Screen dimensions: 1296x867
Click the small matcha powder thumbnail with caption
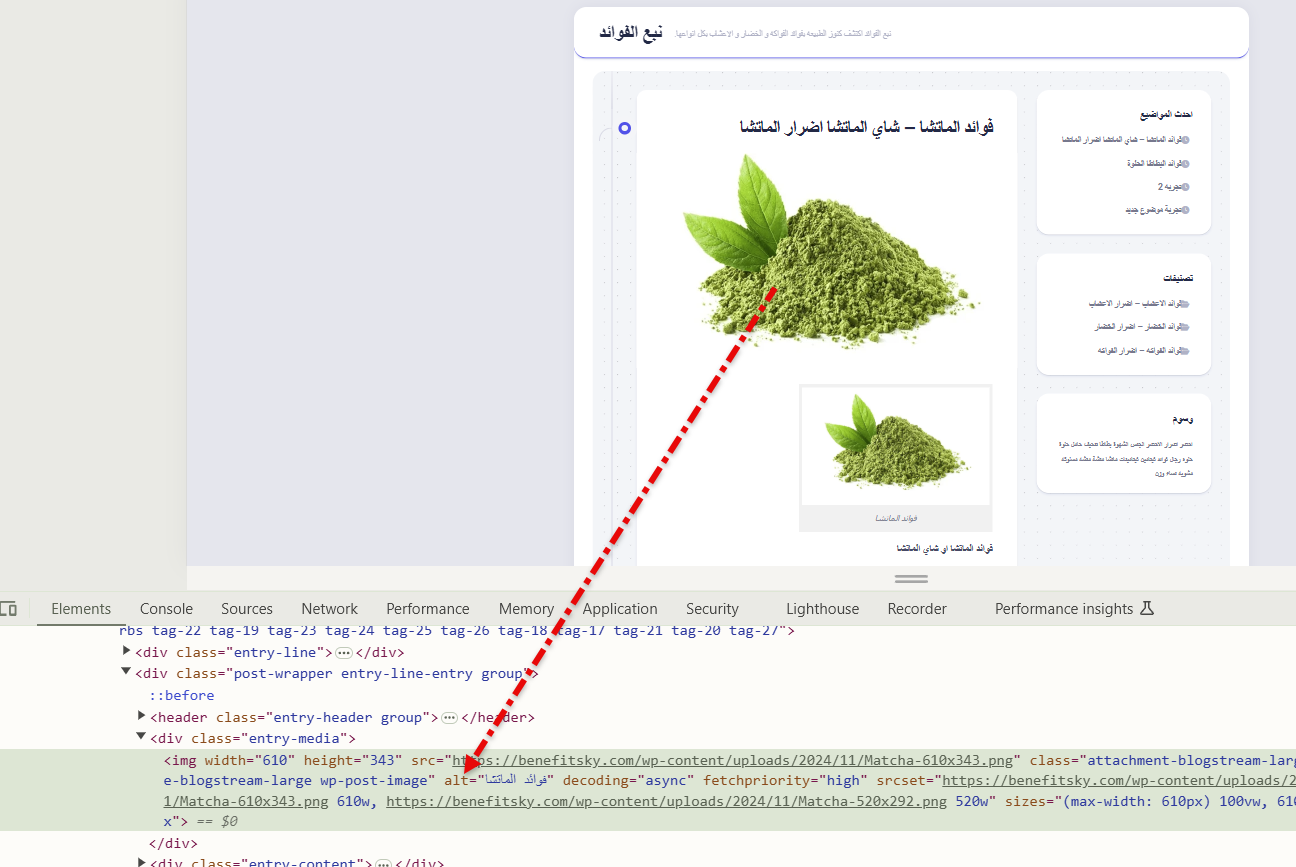pos(895,447)
